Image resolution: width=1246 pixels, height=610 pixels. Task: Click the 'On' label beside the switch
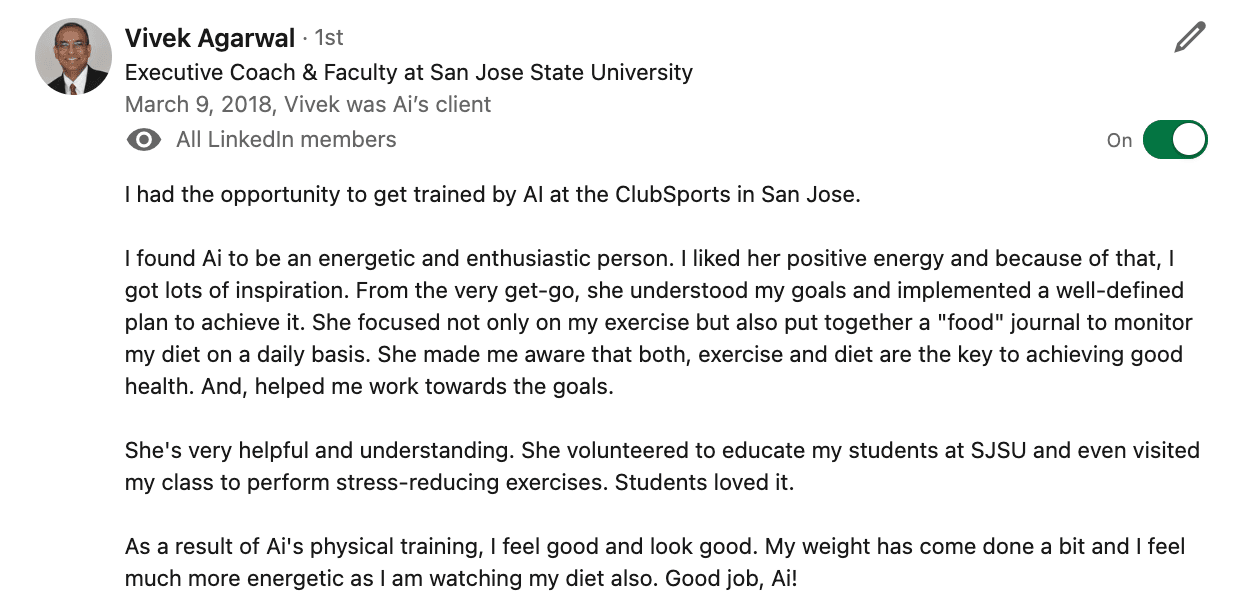coord(1119,141)
